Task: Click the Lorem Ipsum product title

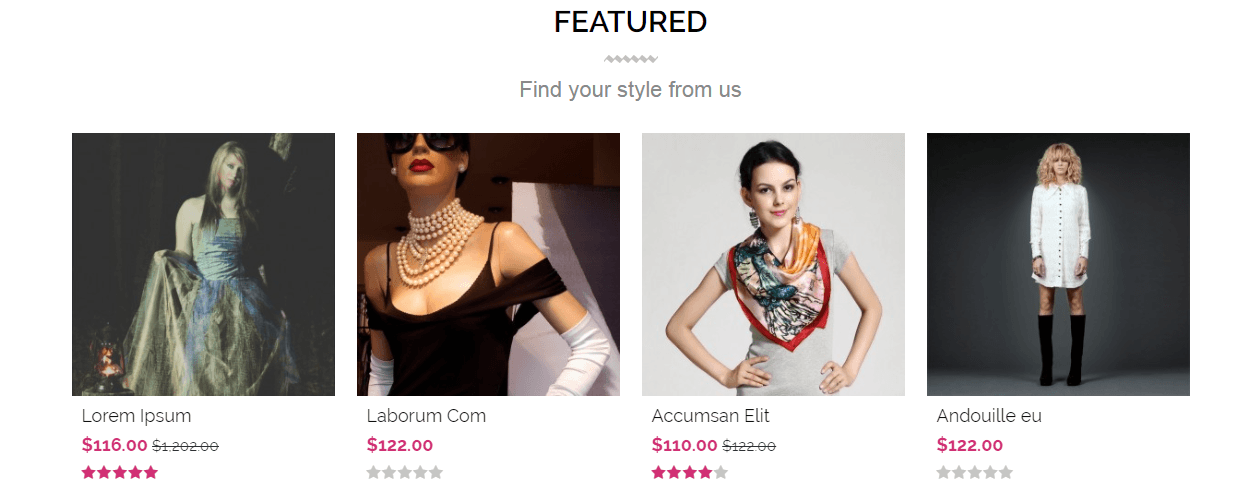Action: pyautogui.click(x=136, y=416)
